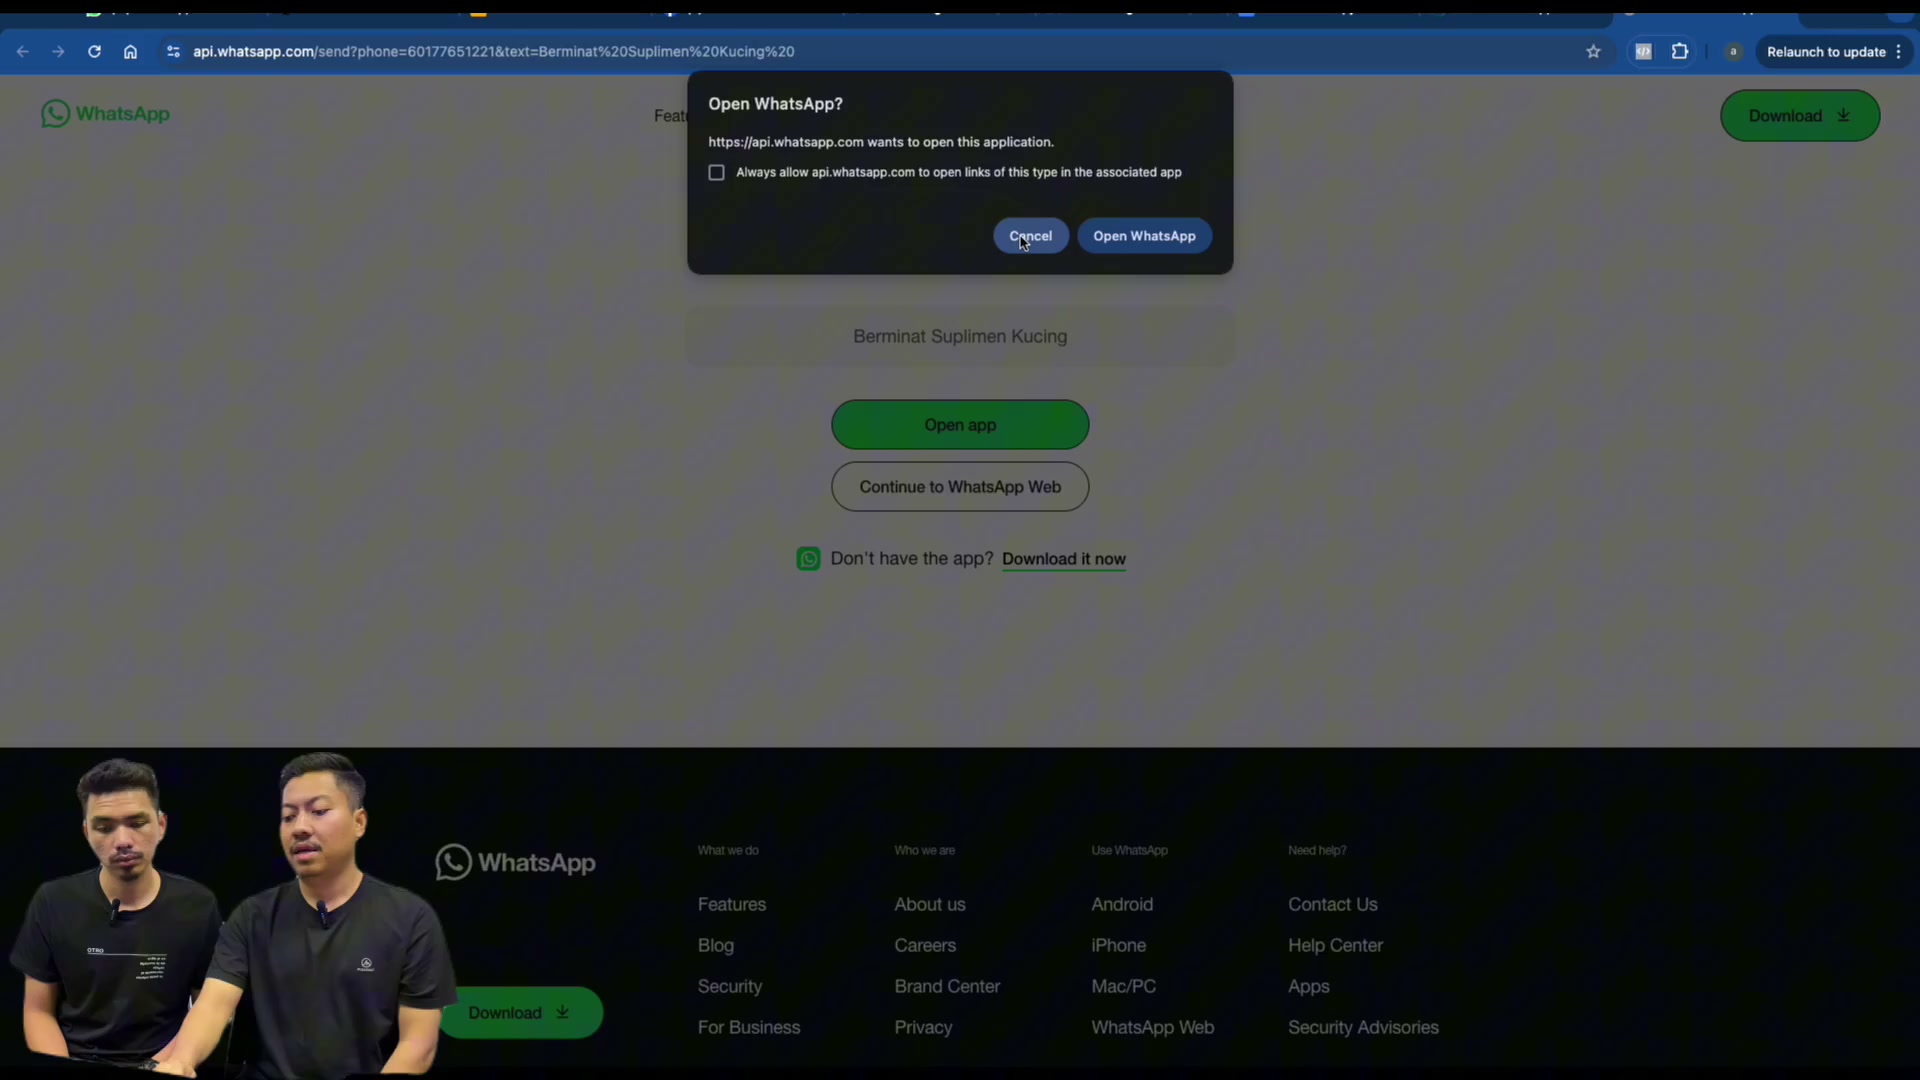Open the footer WhatsApp Web link
Image resolution: width=1920 pixels, height=1080 pixels.
click(1153, 1027)
